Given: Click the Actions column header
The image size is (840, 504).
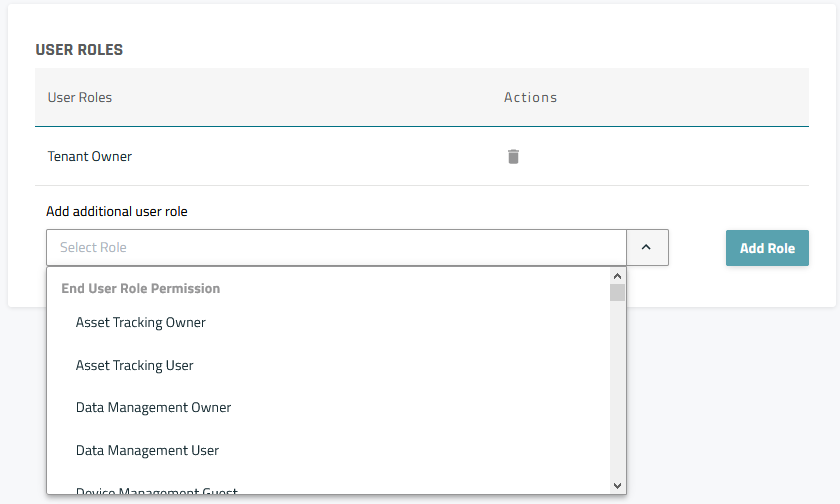Looking at the screenshot, I should point(530,98).
